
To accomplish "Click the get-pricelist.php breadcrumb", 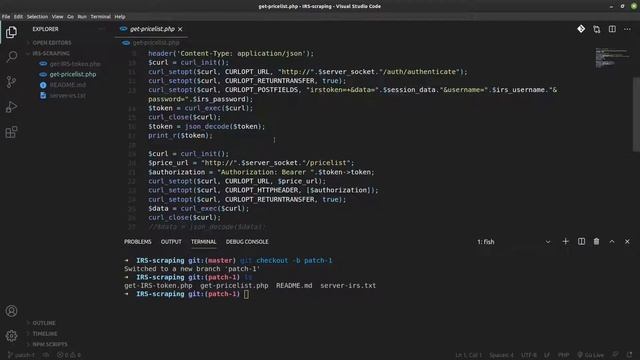I will (x=156, y=43).
